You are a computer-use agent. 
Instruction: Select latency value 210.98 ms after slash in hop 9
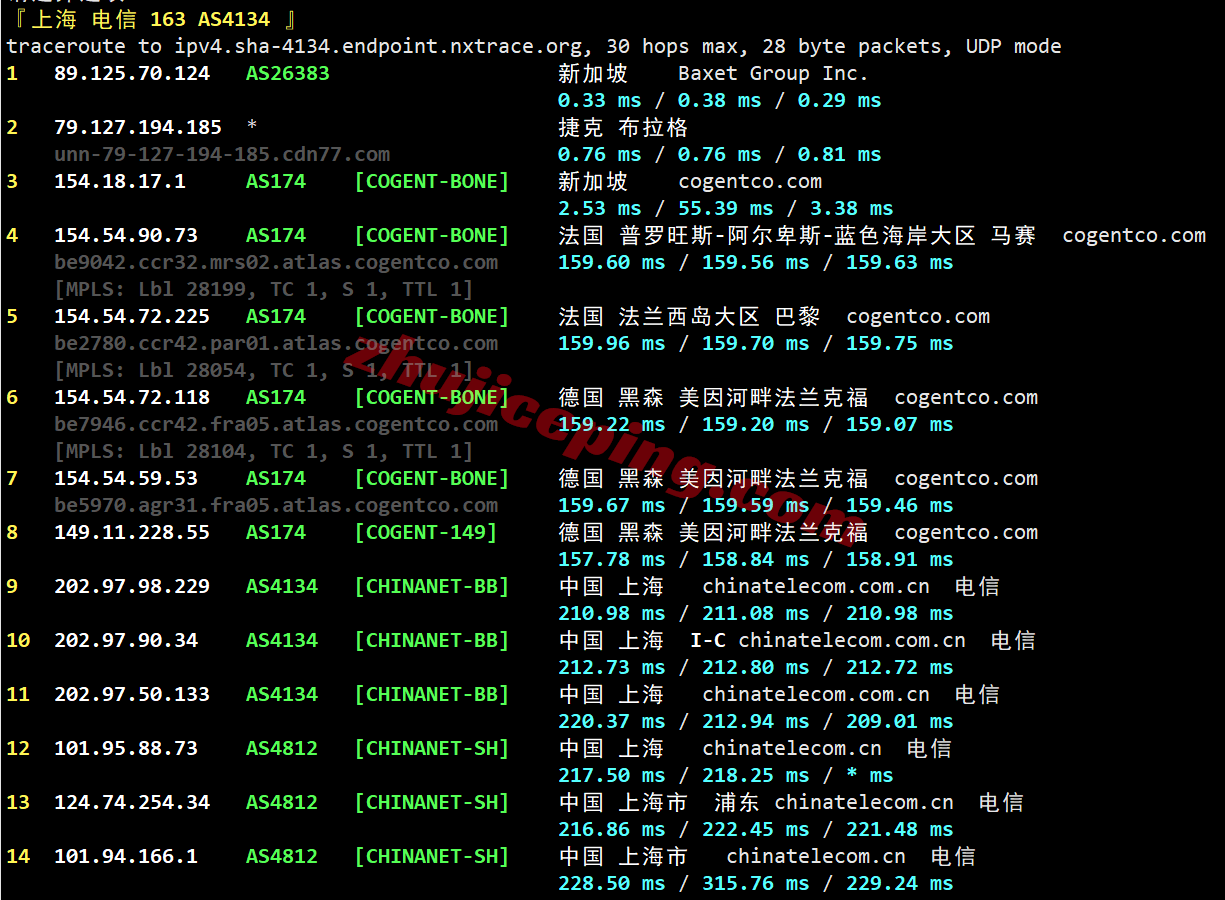(x=899, y=613)
